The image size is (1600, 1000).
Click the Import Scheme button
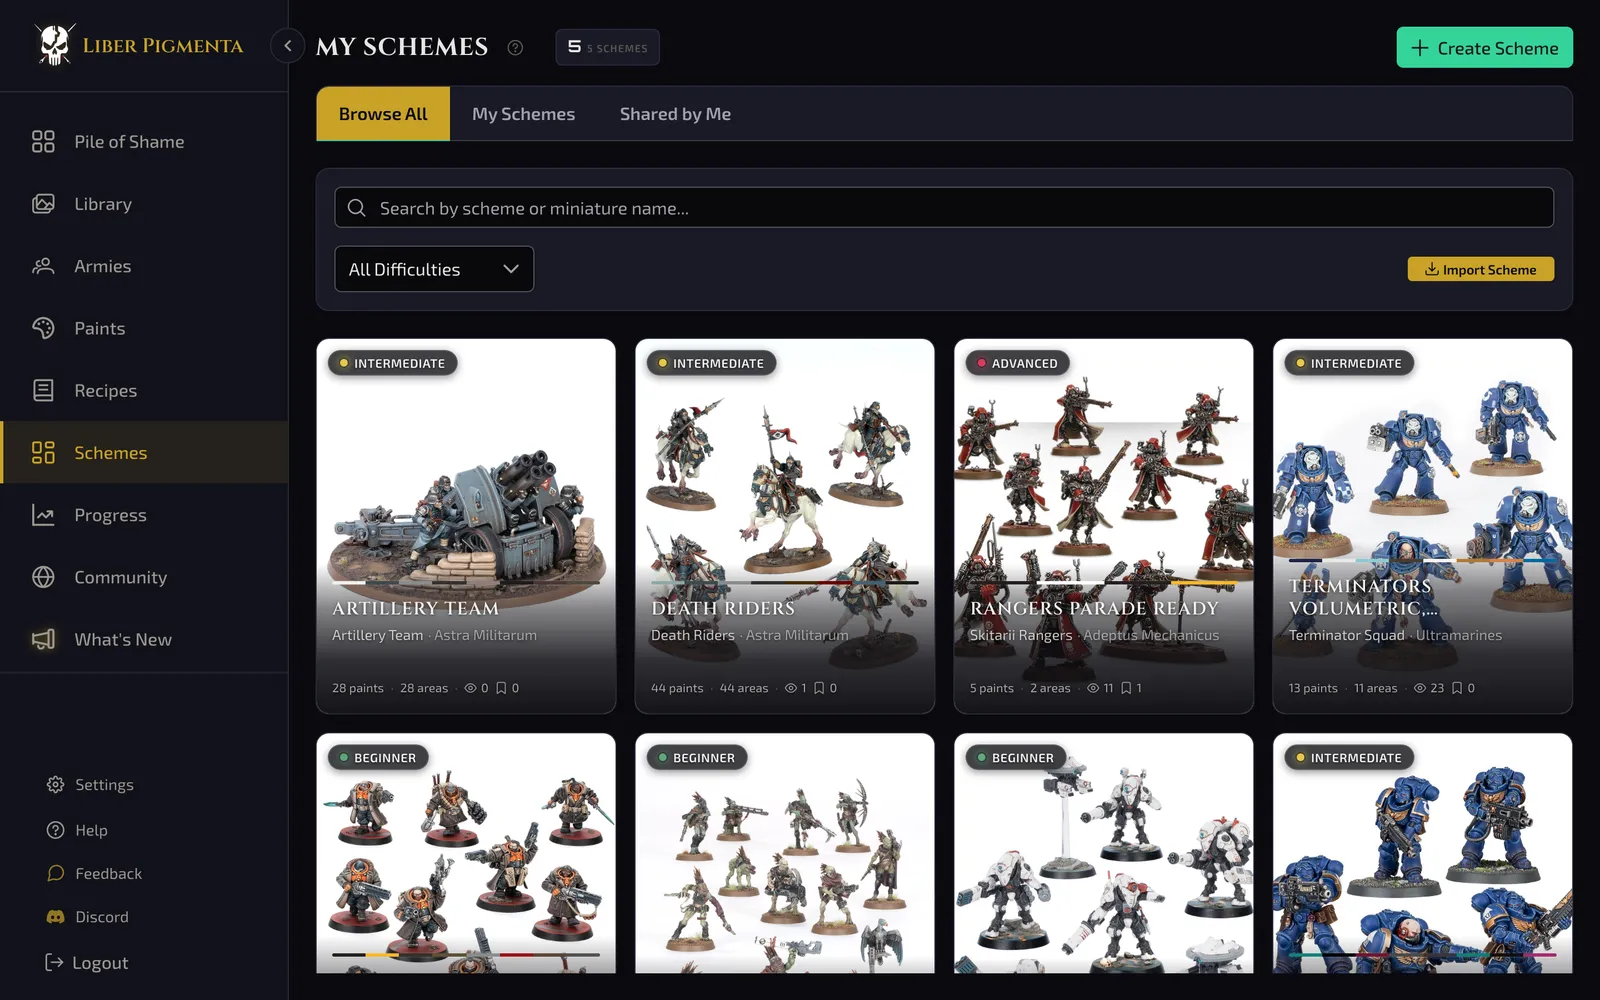1481,269
